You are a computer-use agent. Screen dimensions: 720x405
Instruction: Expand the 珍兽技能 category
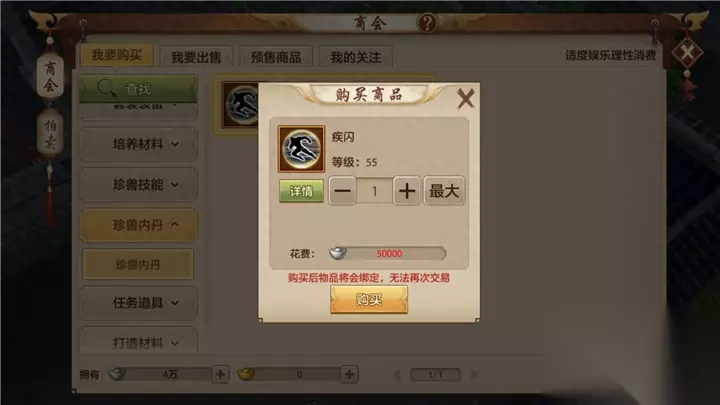click(x=139, y=185)
